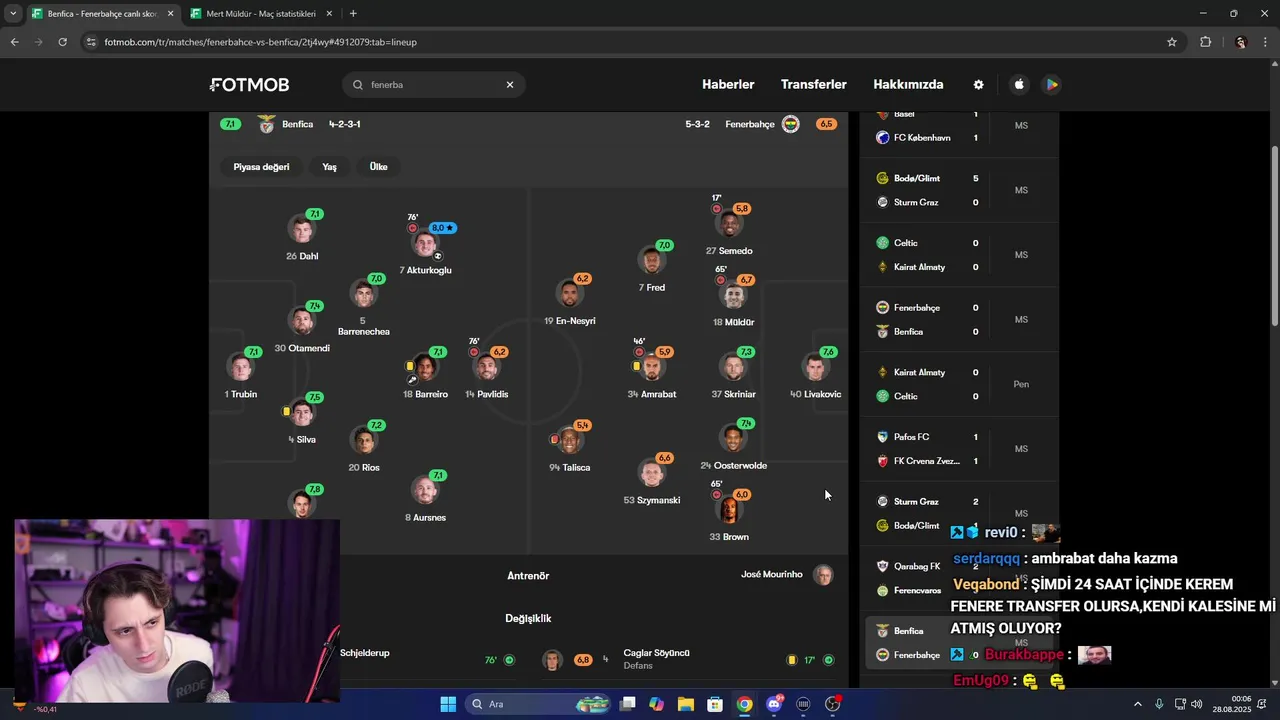1280x720 pixels.
Task: Click the browser address bar URL
Action: 260,42
